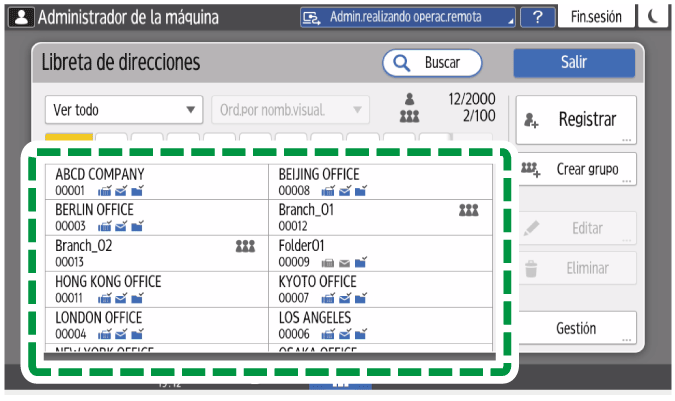The image size is (675, 401).
Task: Click the add-group icon on Crear grupo
Action: click(532, 168)
